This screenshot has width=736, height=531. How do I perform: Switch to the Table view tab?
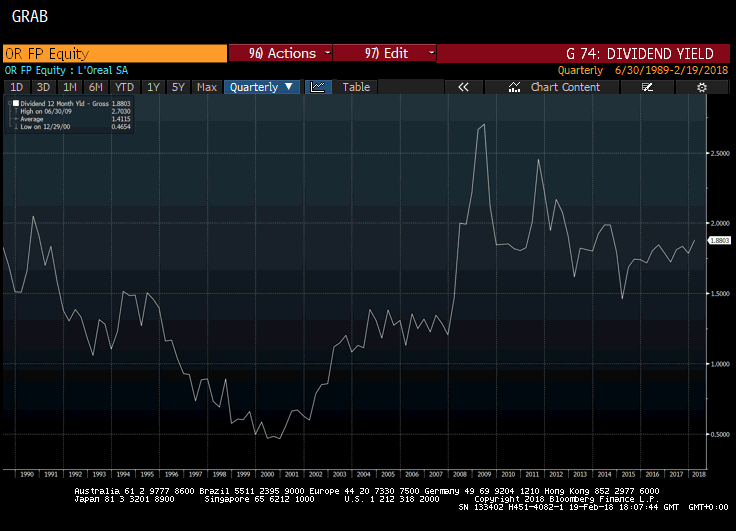(356, 87)
